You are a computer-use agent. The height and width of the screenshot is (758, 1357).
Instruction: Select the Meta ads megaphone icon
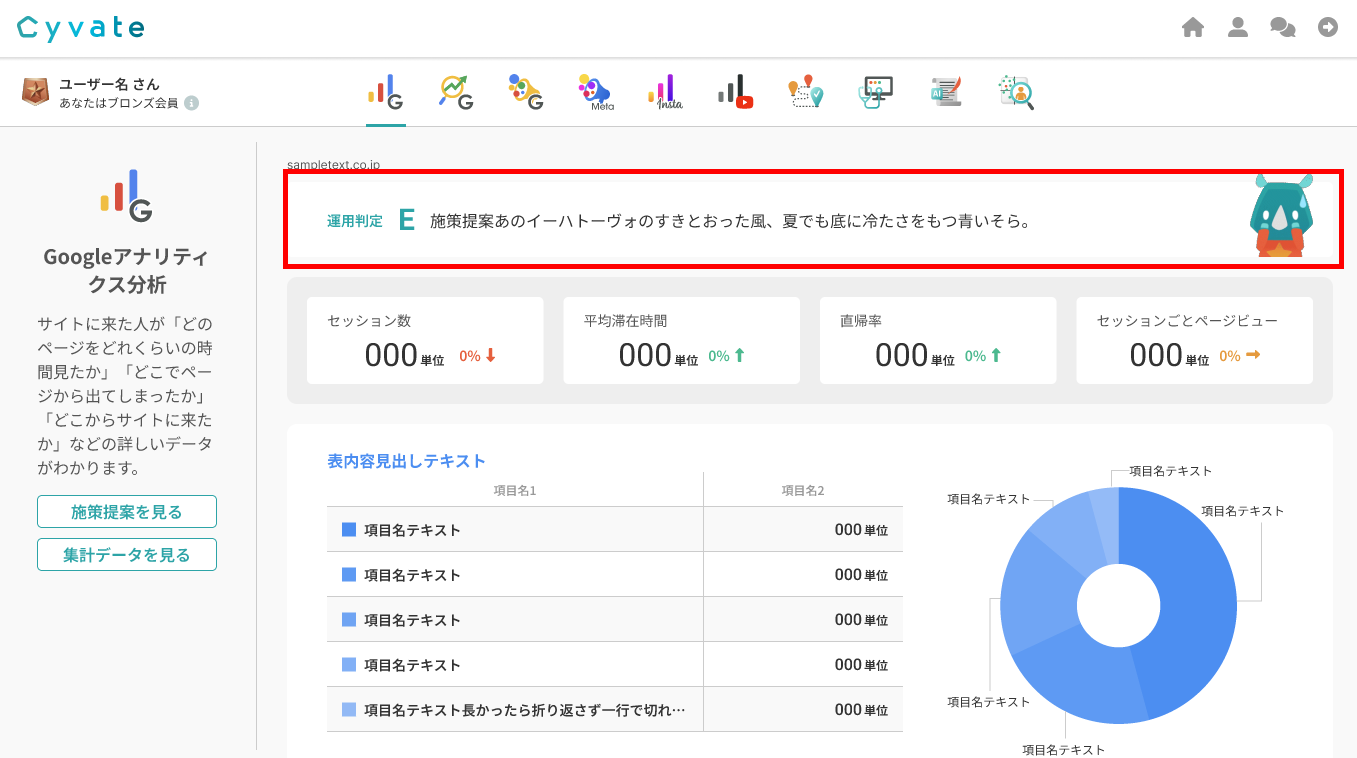click(594, 92)
